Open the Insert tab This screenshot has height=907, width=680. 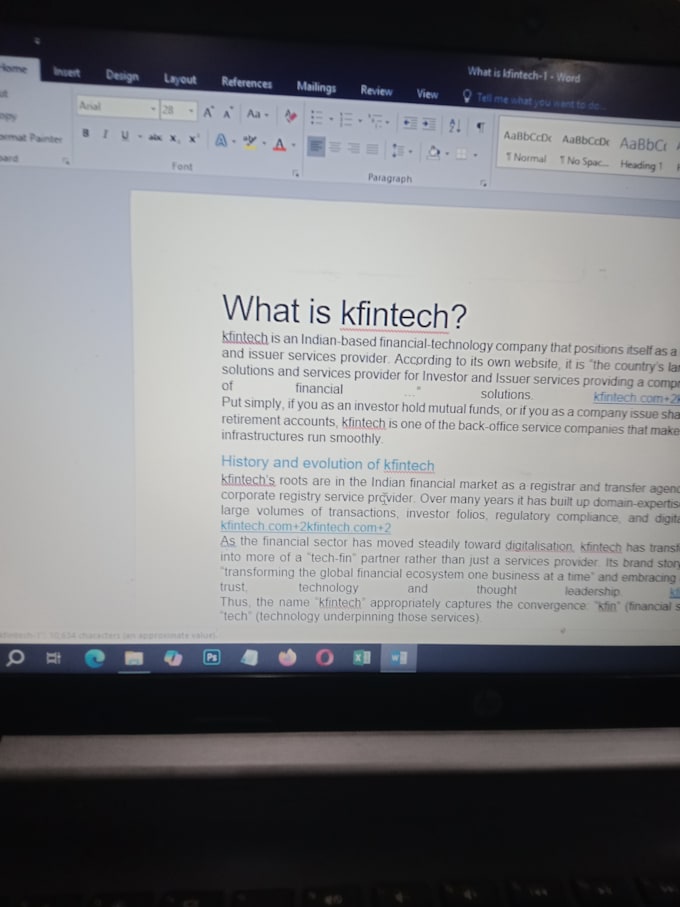(67, 72)
